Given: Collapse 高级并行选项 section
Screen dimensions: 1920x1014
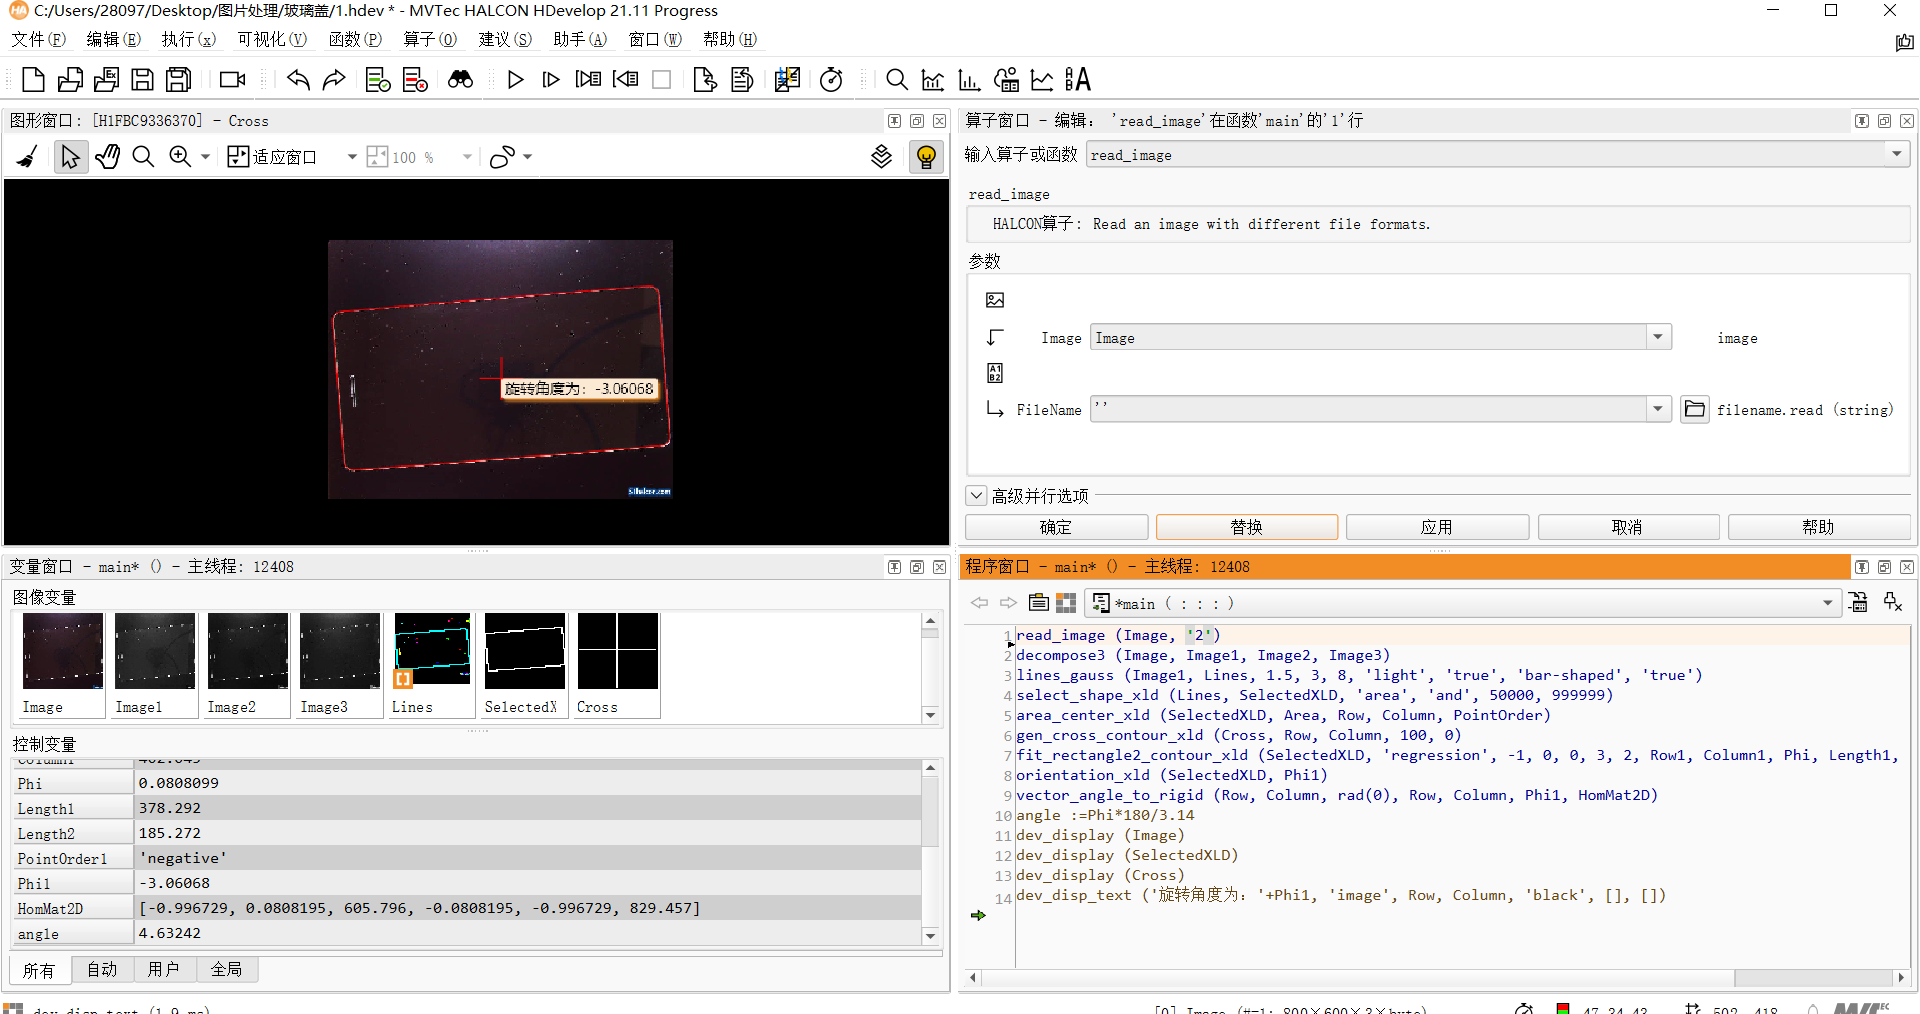Looking at the screenshot, I should pos(976,496).
